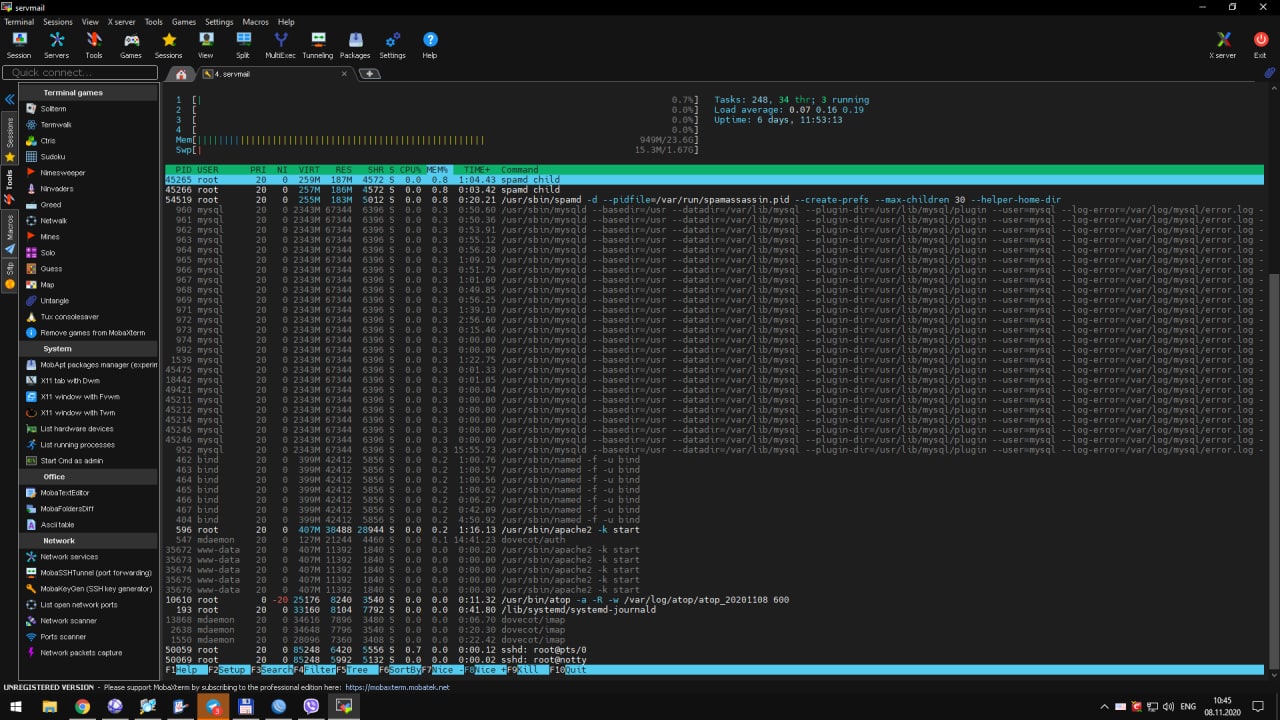Open Network packets capture

coord(81,652)
